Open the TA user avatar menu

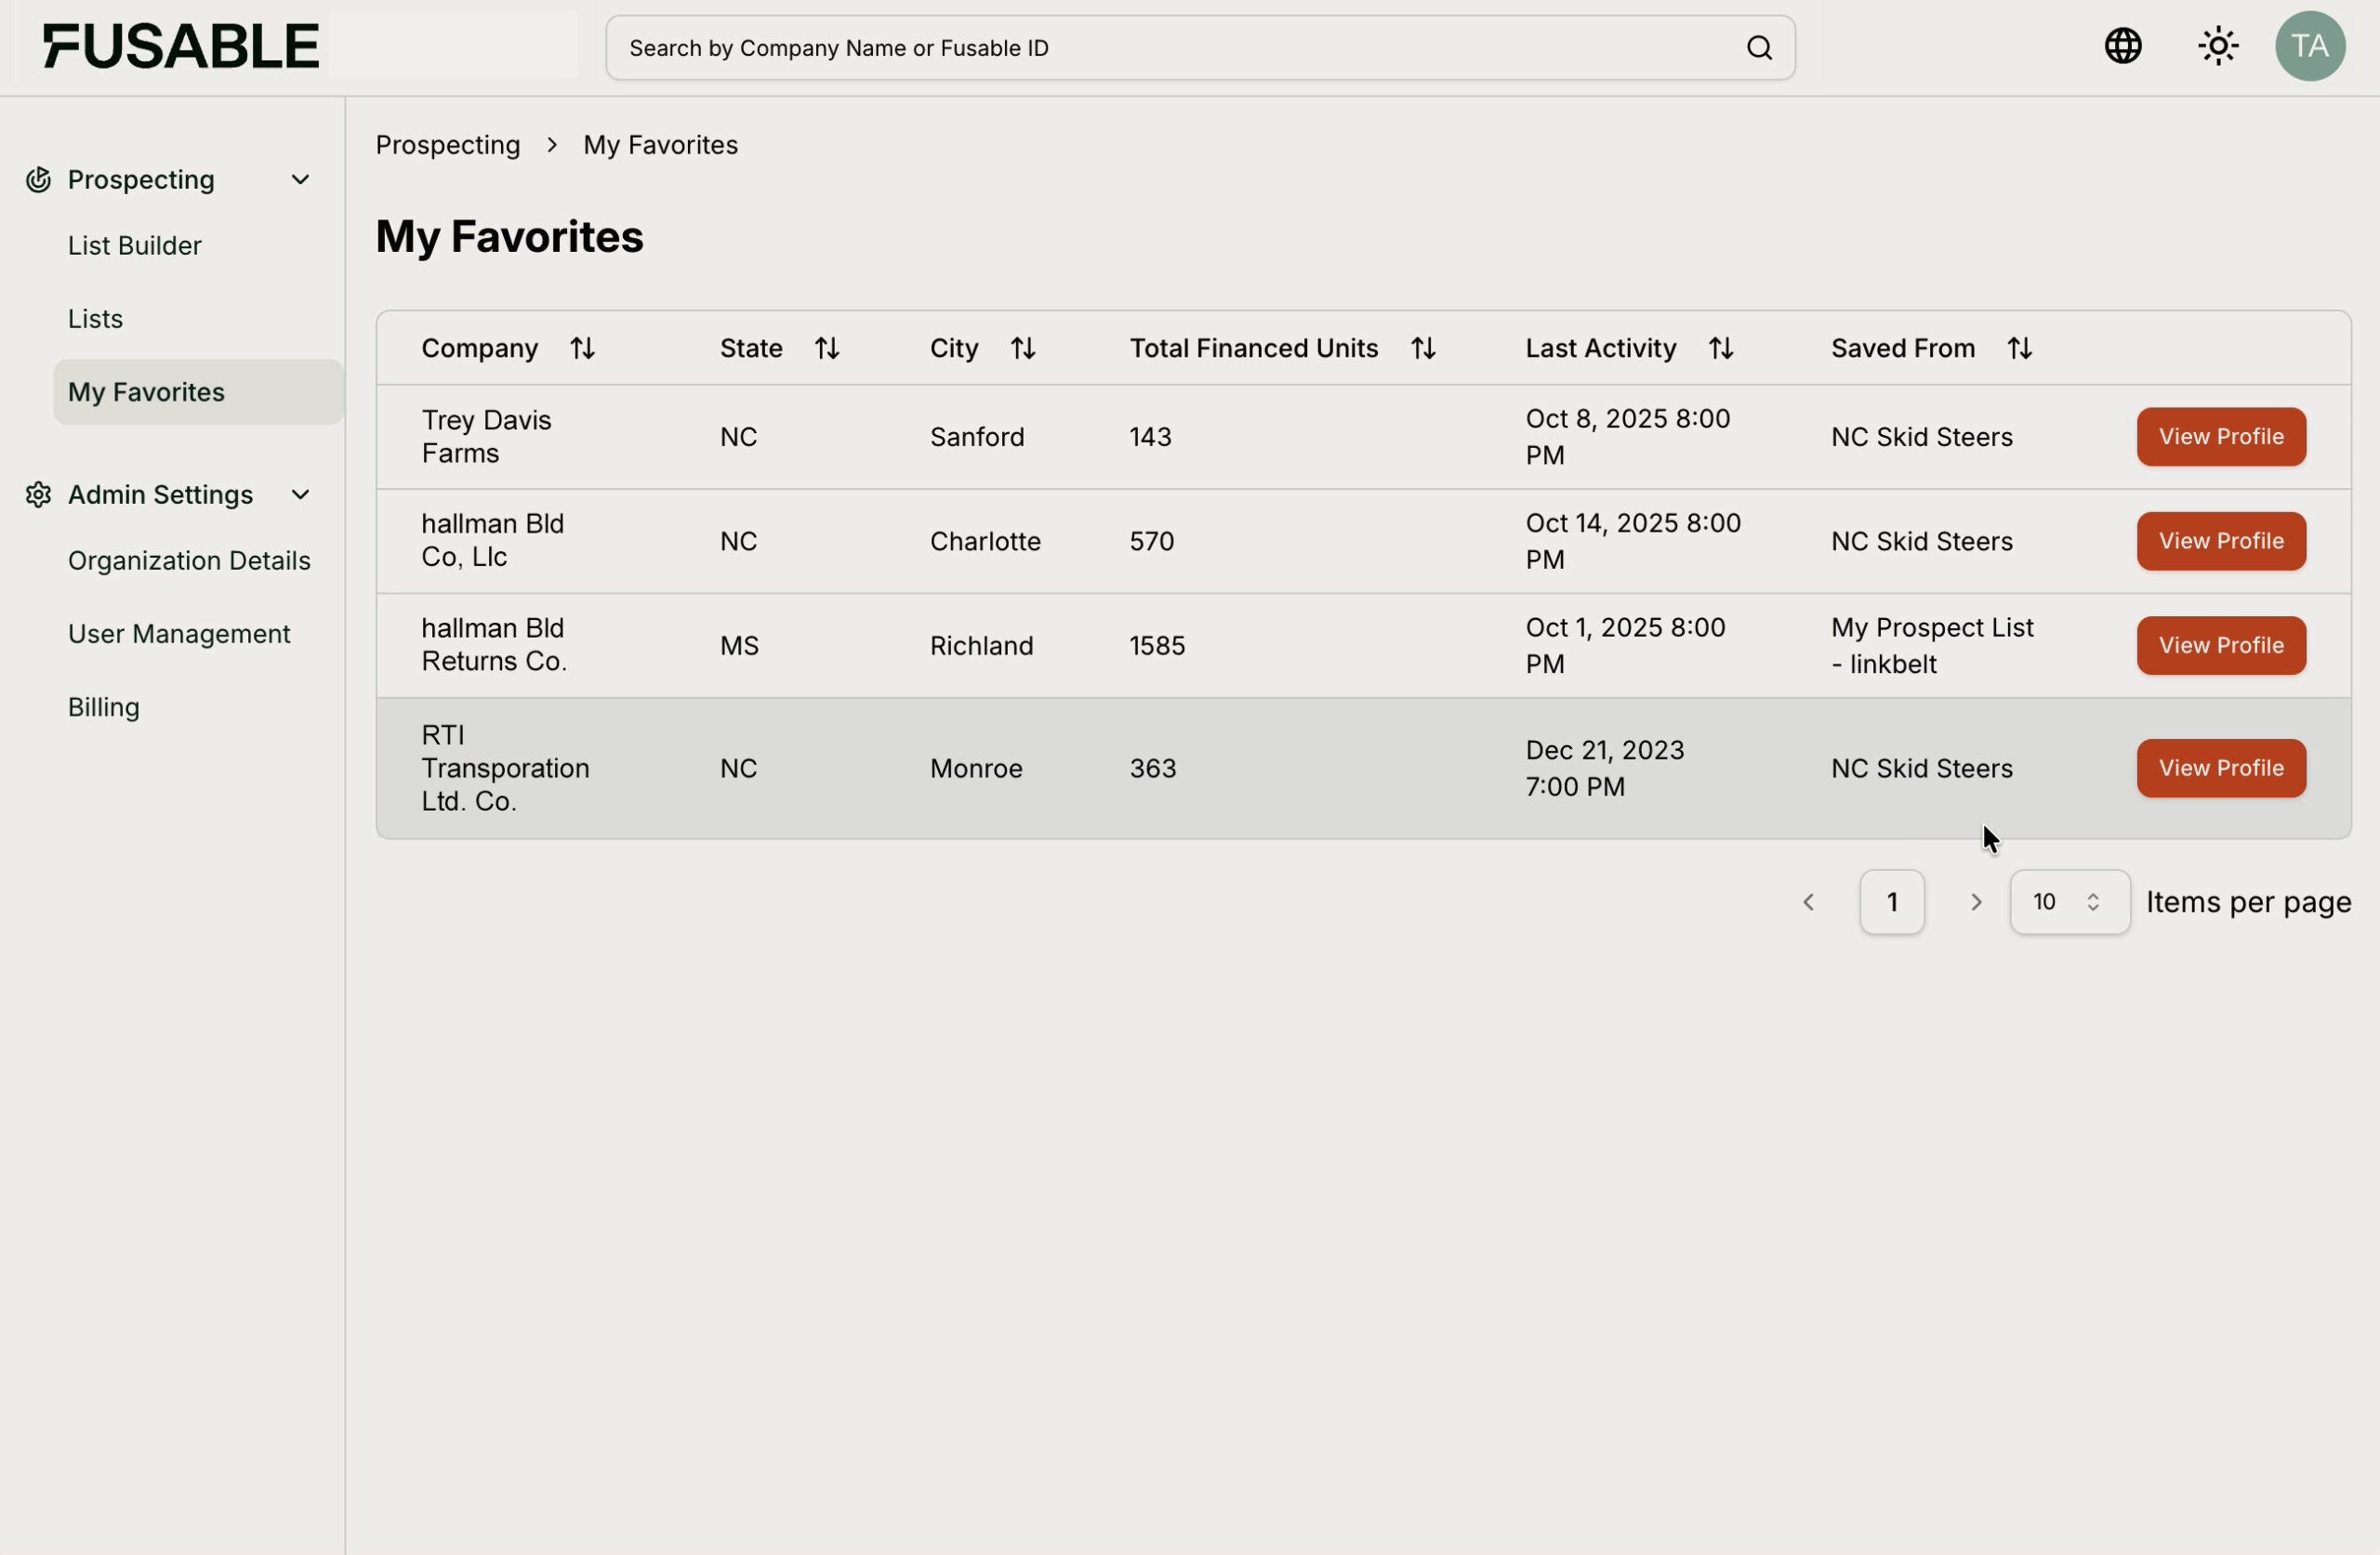(x=2309, y=46)
